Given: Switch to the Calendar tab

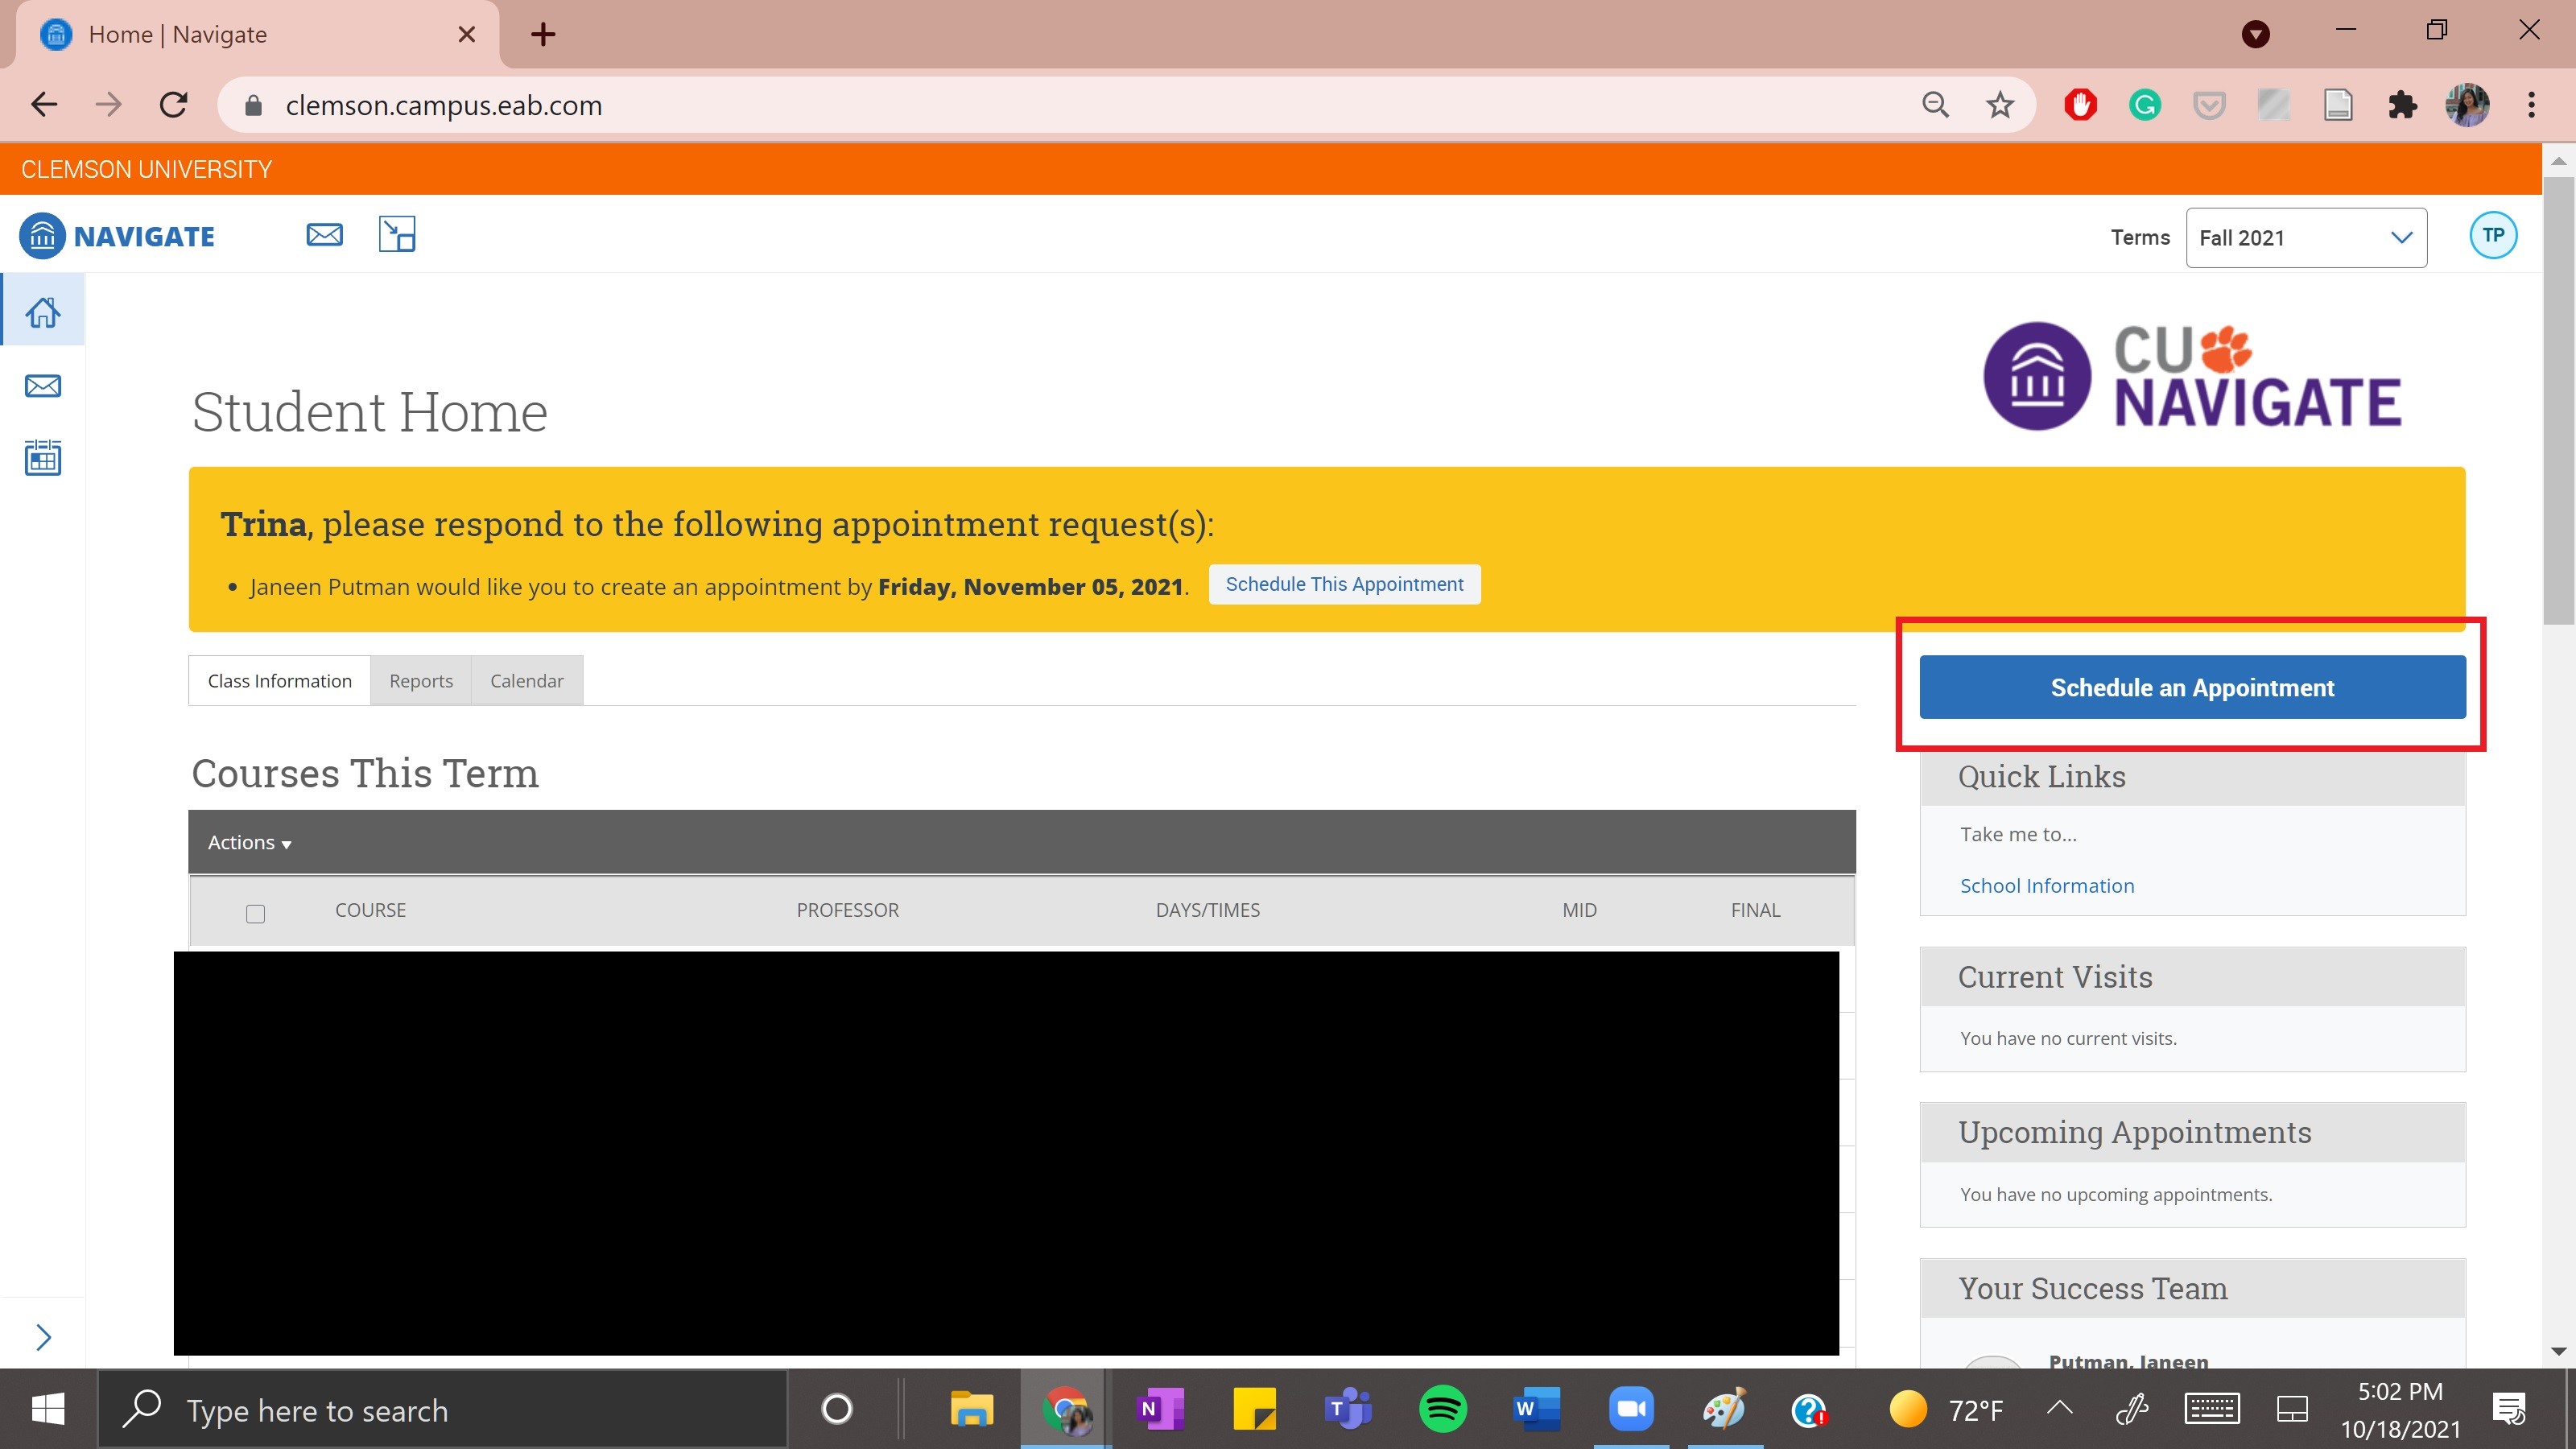Looking at the screenshot, I should pyautogui.click(x=527, y=681).
